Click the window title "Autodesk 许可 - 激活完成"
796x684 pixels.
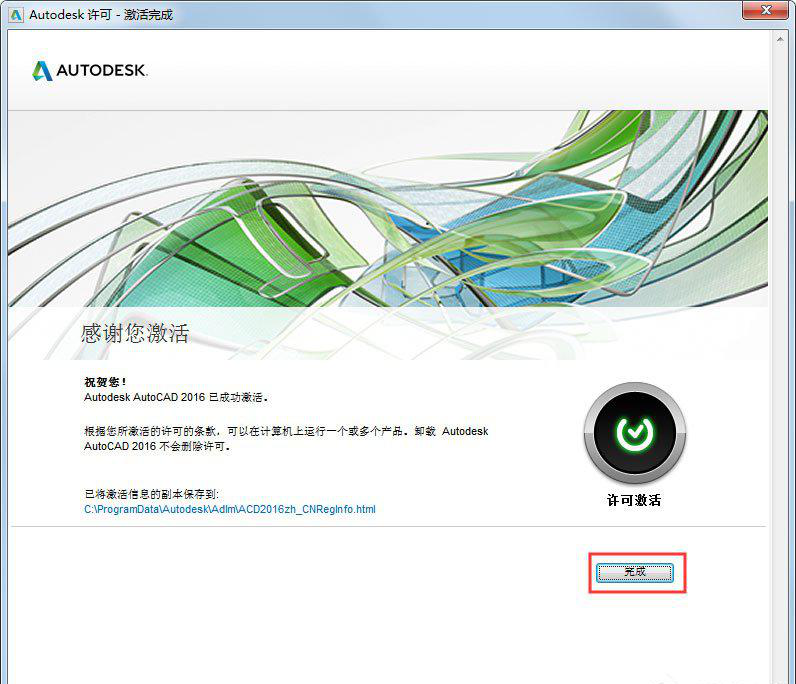pos(101,14)
